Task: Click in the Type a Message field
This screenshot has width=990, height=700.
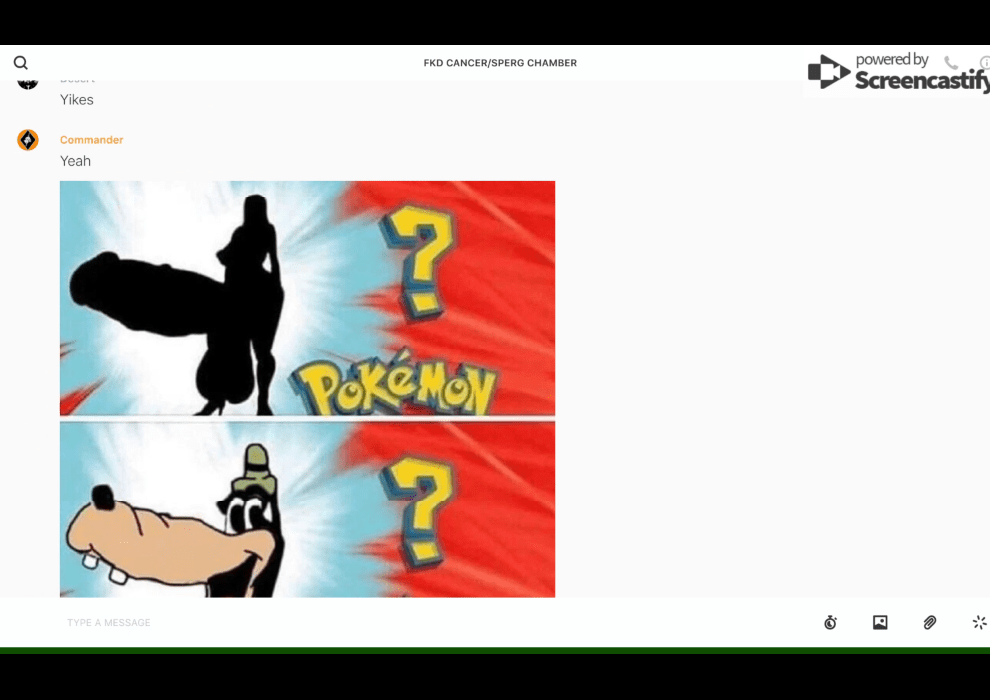Action: (x=400, y=622)
